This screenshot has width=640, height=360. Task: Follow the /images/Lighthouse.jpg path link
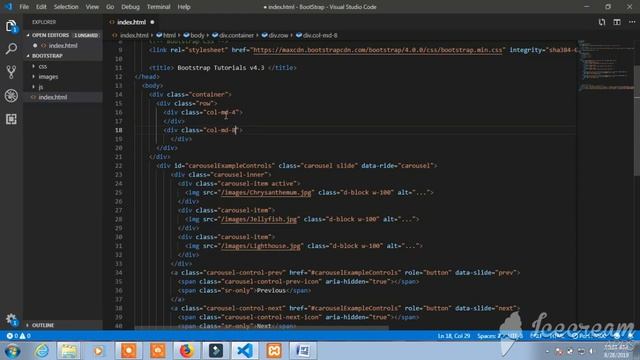260,246
